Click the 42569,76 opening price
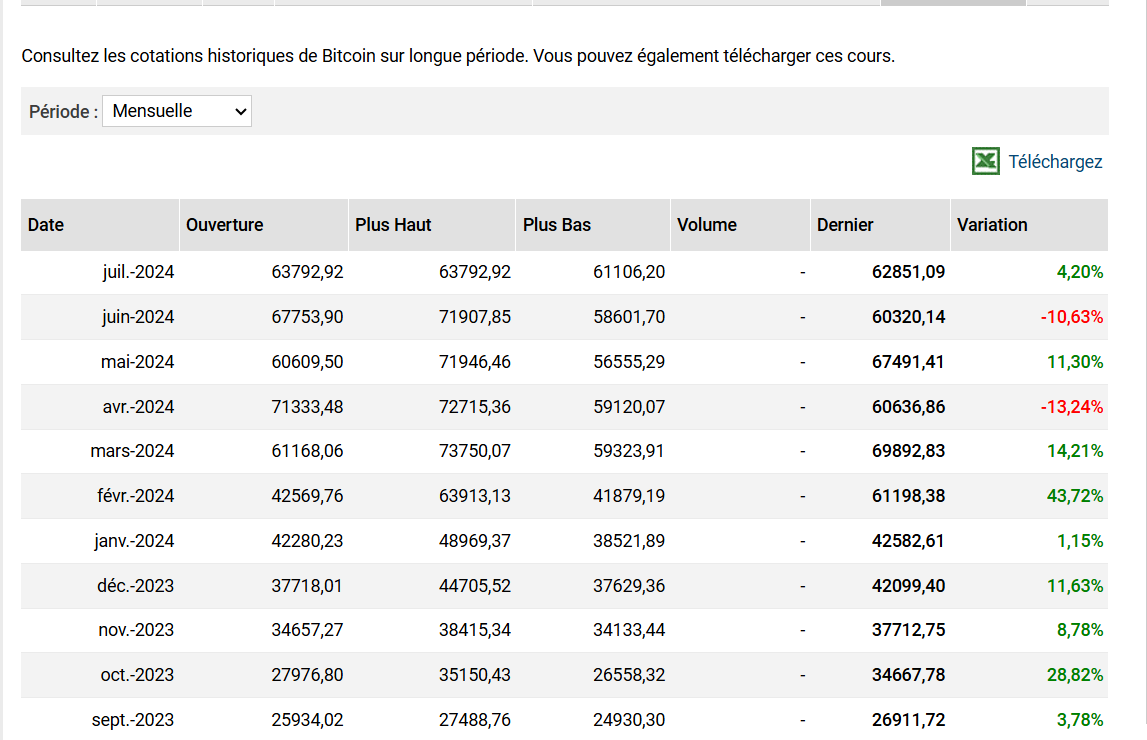Image resolution: width=1147 pixels, height=740 pixels. click(x=307, y=496)
